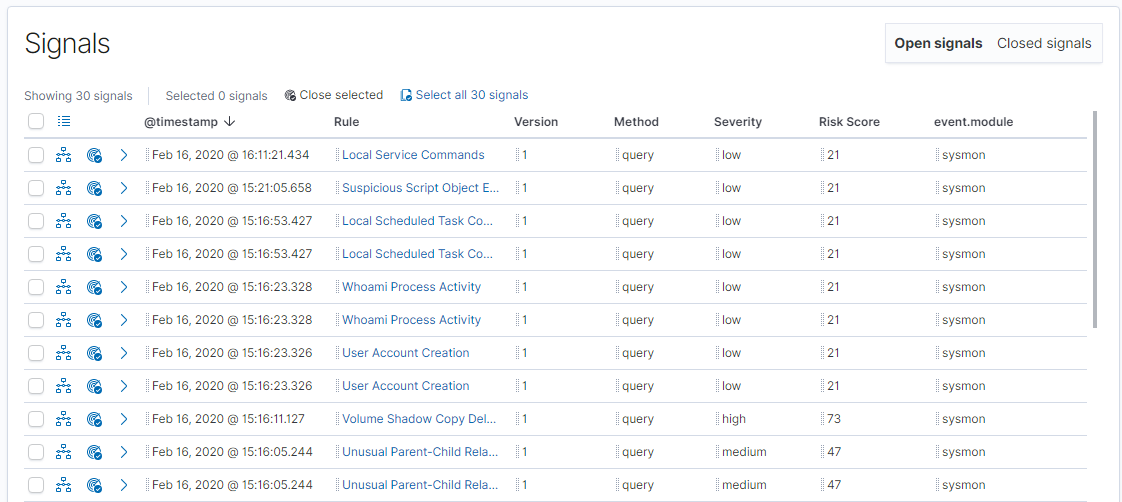Analyze event icon for Local Service Commands row

(x=64, y=154)
